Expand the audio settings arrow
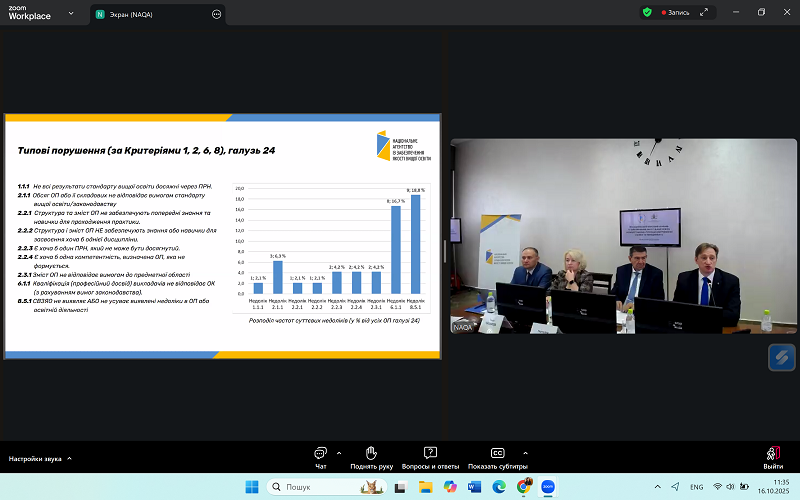This screenshot has height=500, width=800. coord(69,459)
